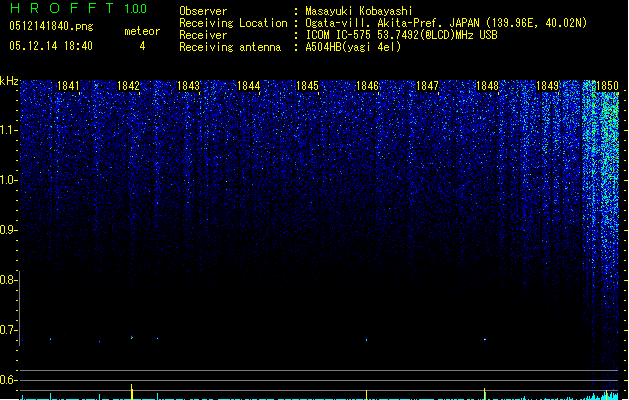This screenshot has width=629, height=400.
Task: Select the version number 1.0.0
Action: (x=136, y=8)
